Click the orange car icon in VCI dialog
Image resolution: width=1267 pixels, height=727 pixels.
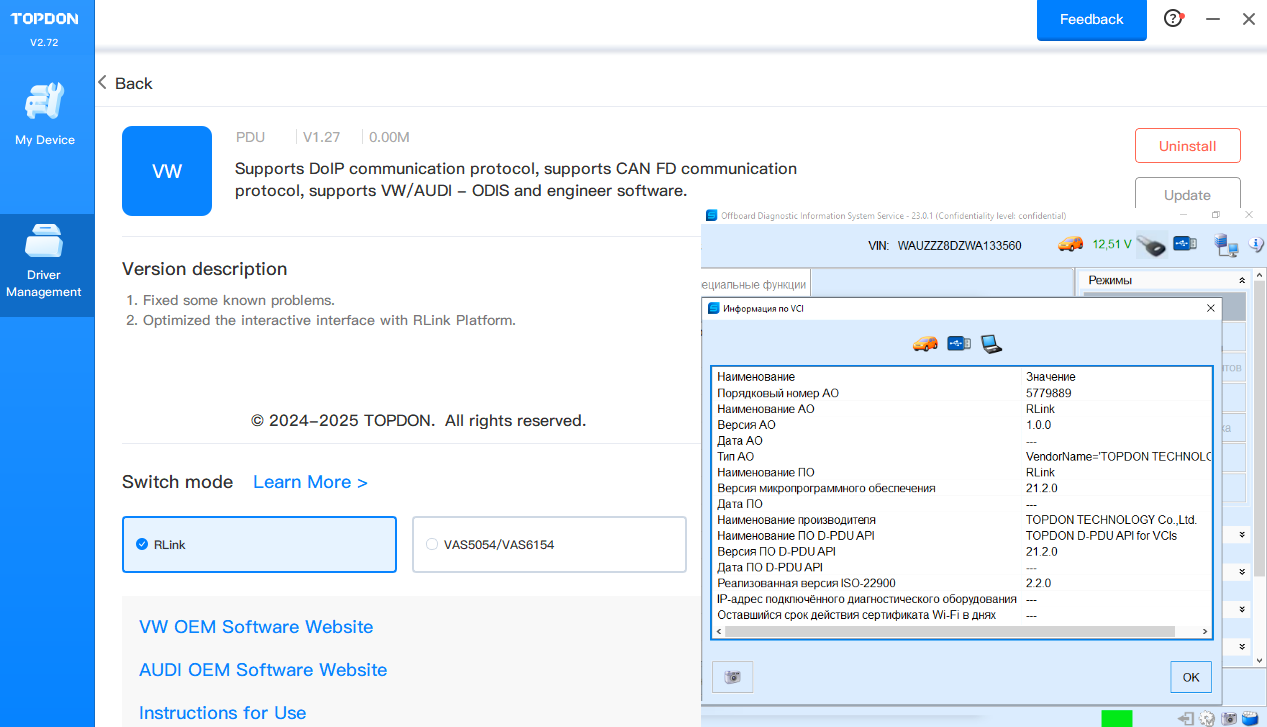[x=925, y=344]
